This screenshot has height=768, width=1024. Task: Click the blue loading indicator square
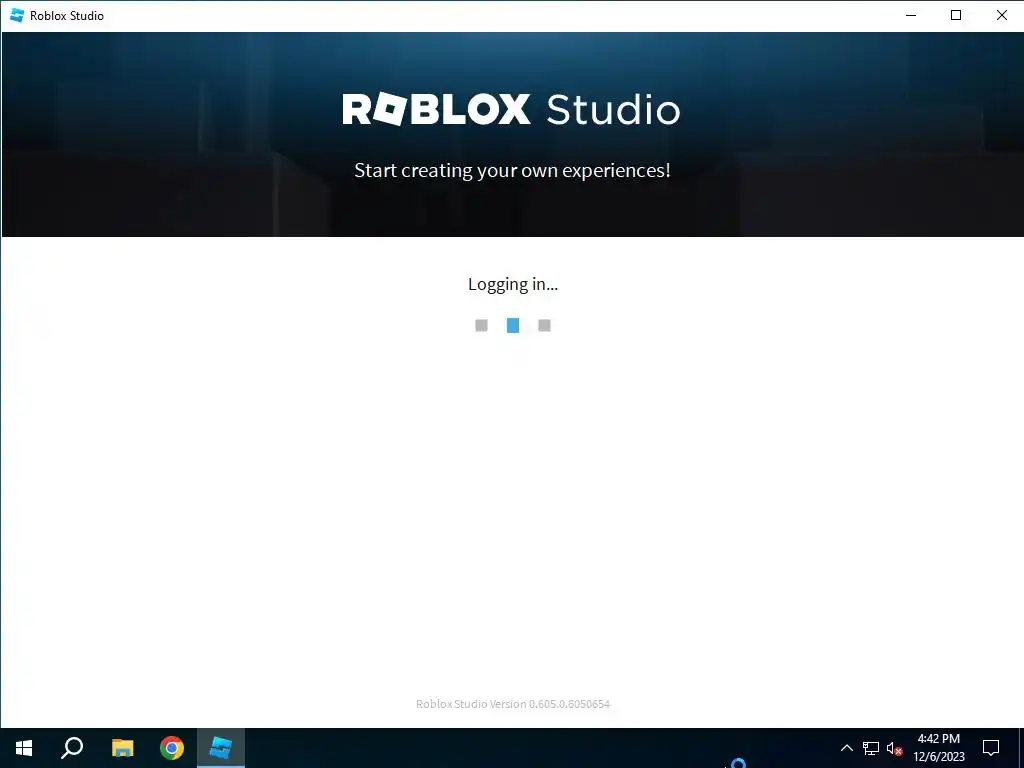tap(513, 325)
